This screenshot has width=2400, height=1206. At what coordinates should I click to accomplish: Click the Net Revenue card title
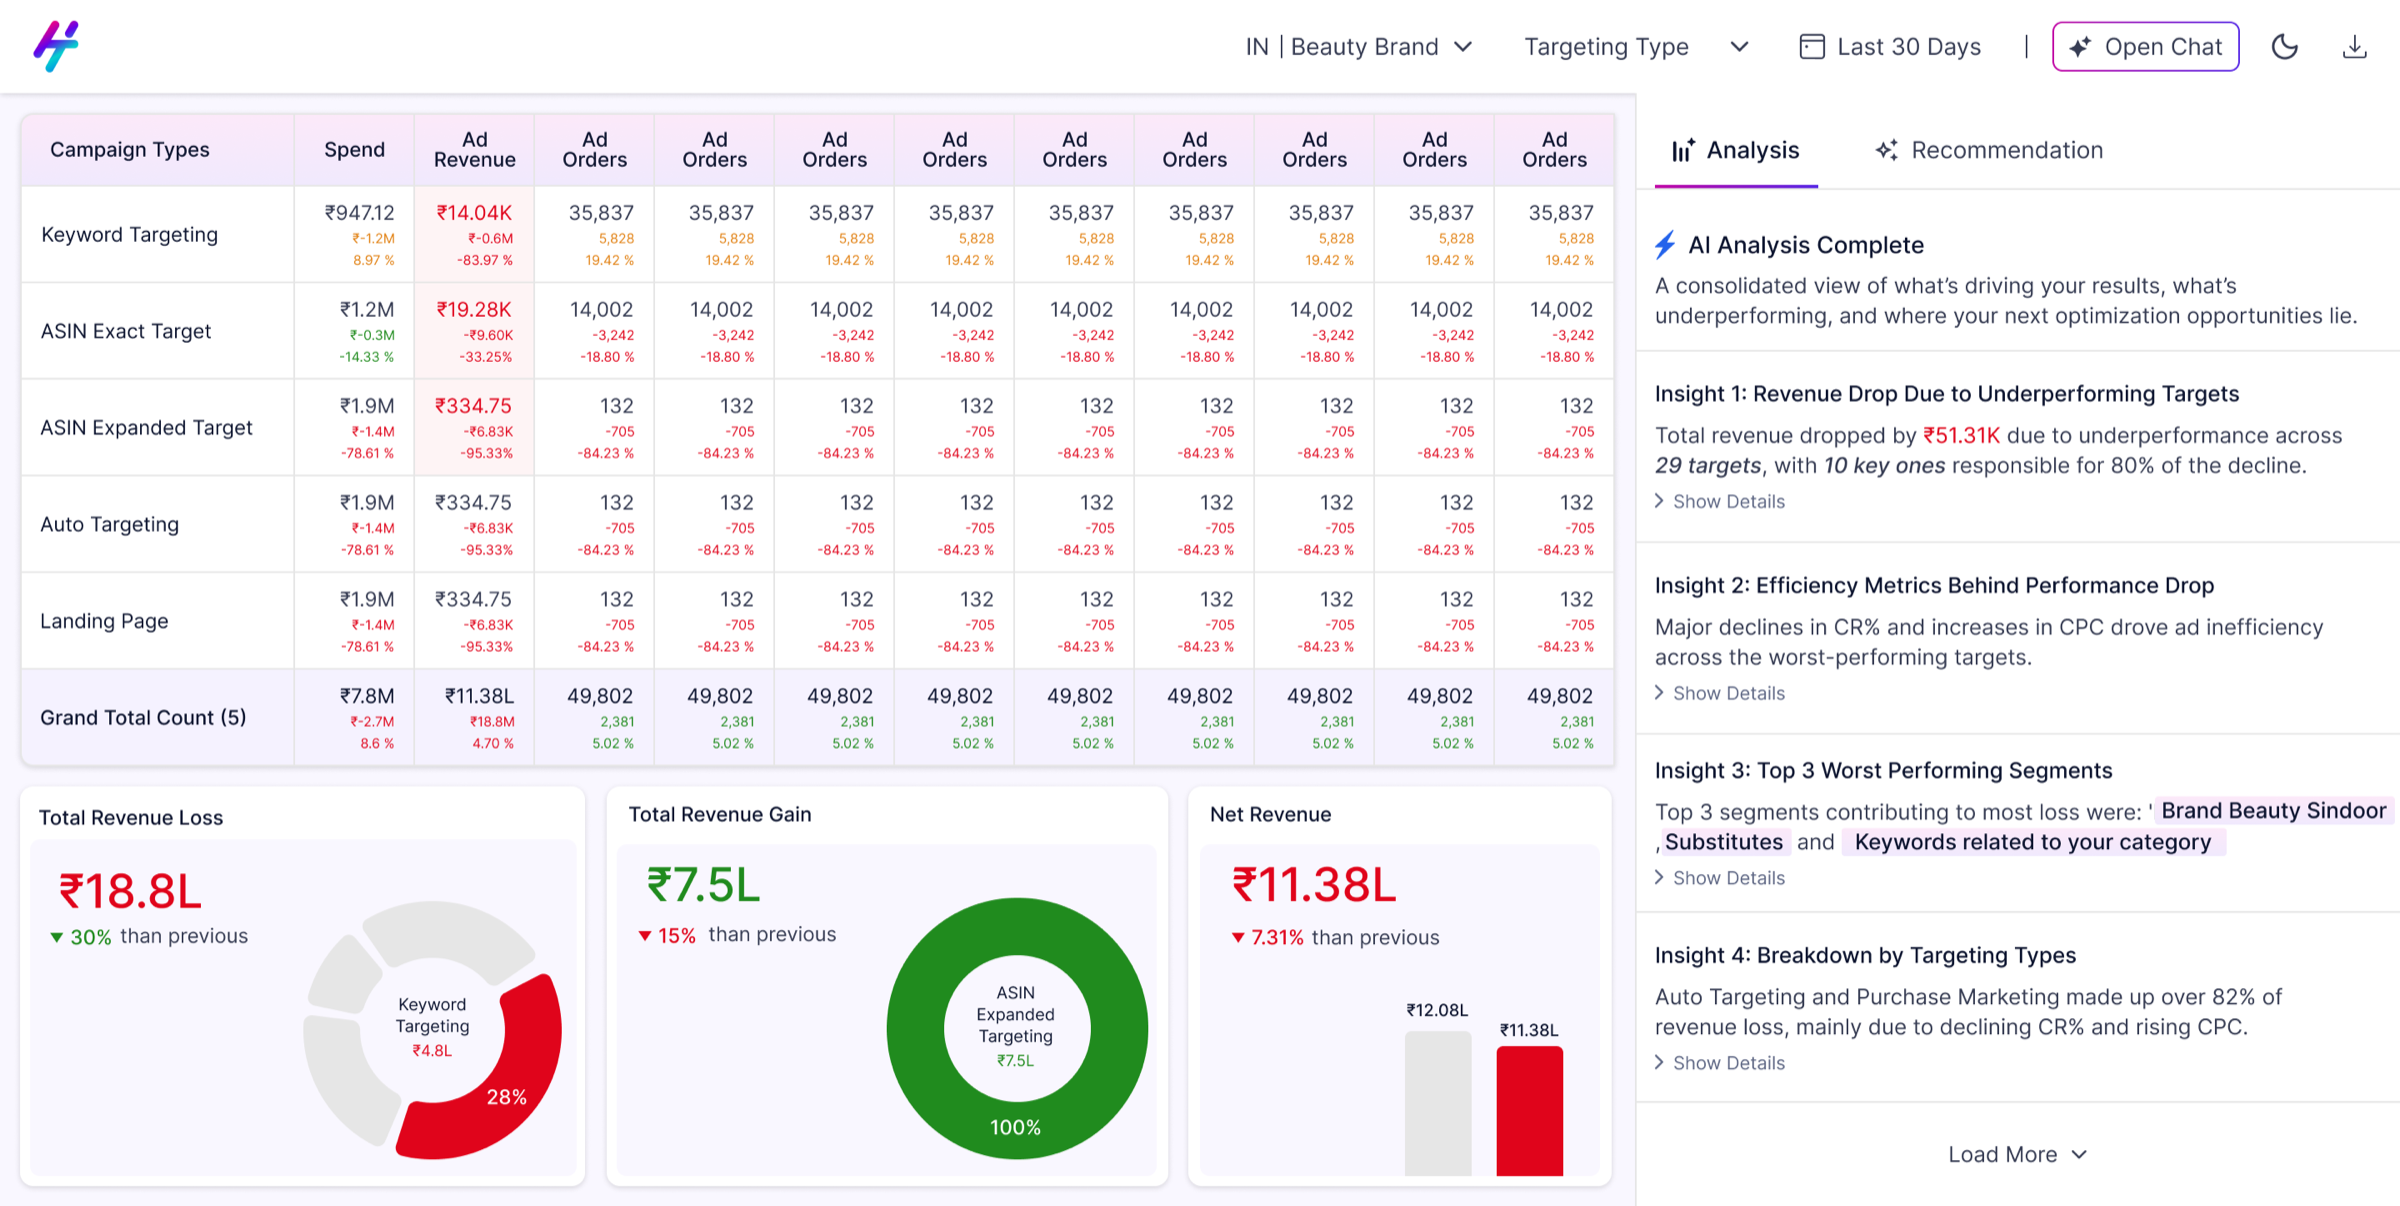tap(1270, 814)
